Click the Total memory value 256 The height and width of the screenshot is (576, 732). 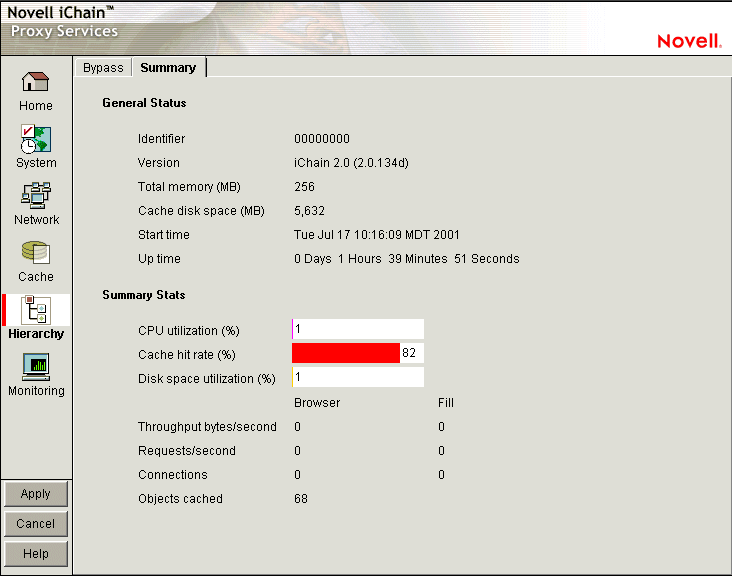click(x=304, y=187)
